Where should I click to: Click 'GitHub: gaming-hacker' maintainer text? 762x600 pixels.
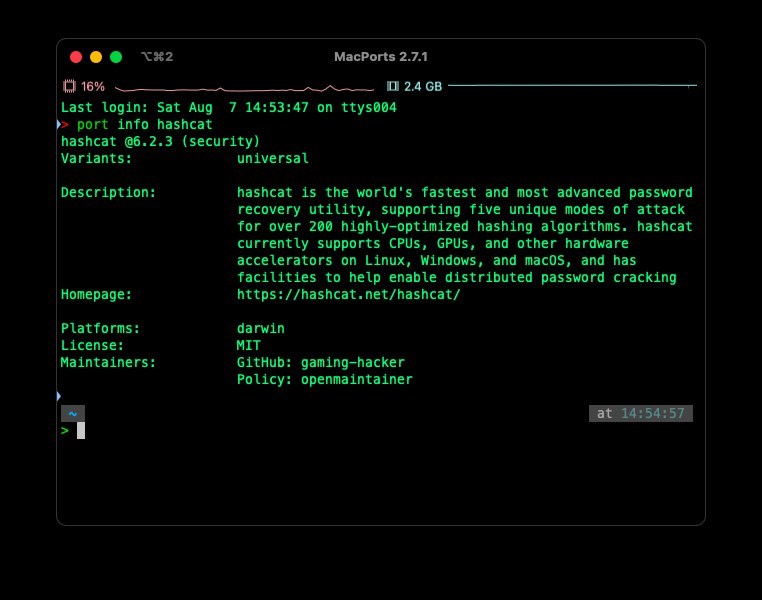[320, 363]
